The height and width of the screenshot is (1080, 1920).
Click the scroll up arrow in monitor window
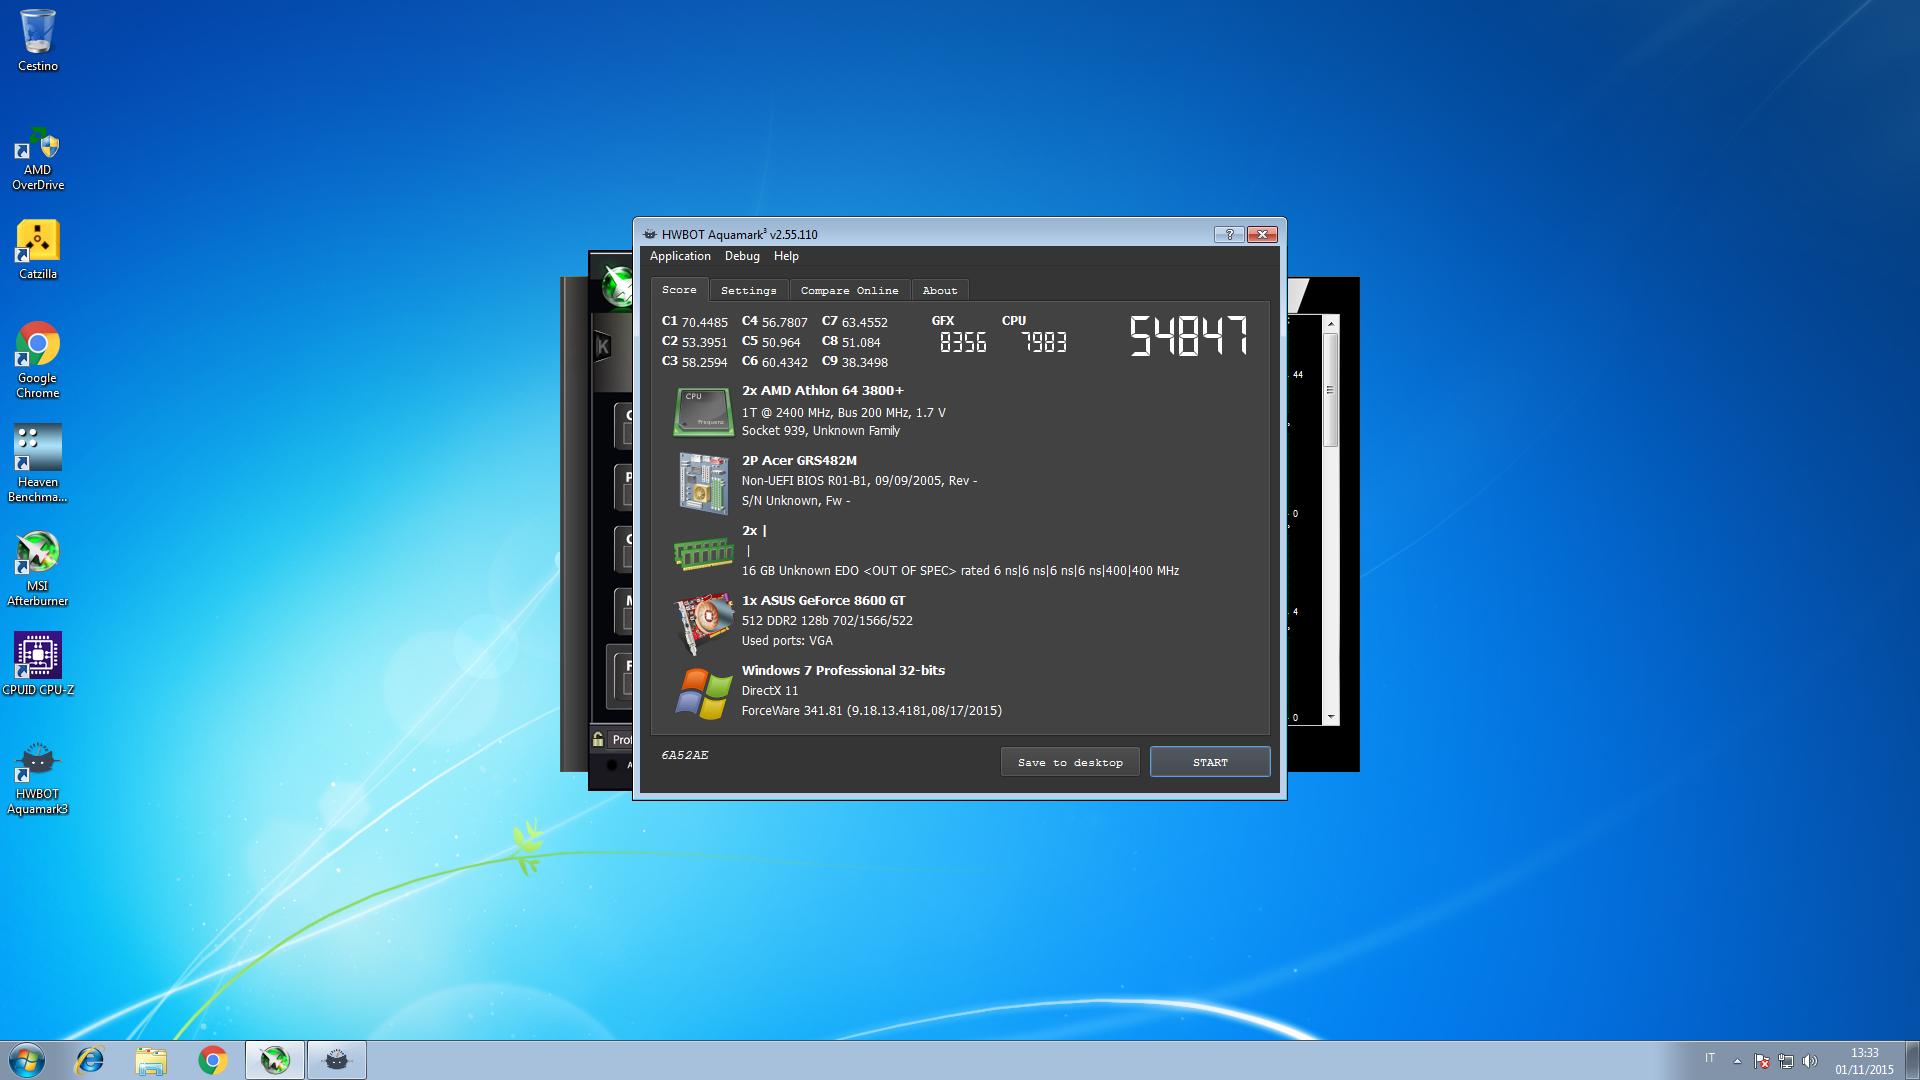[x=1331, y=324]
